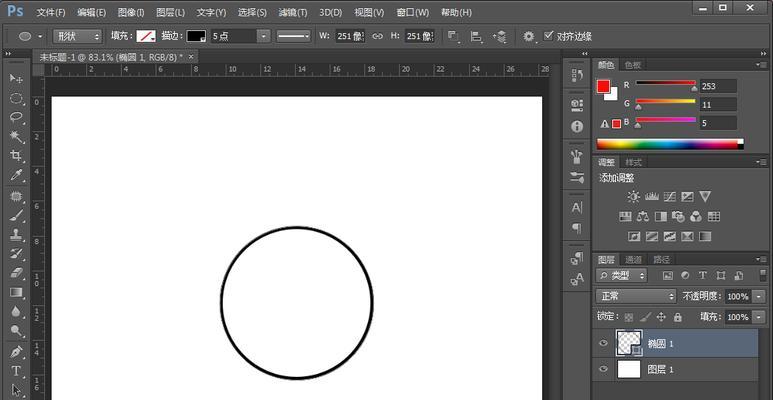Open the Character panel icon

[577, 208]
